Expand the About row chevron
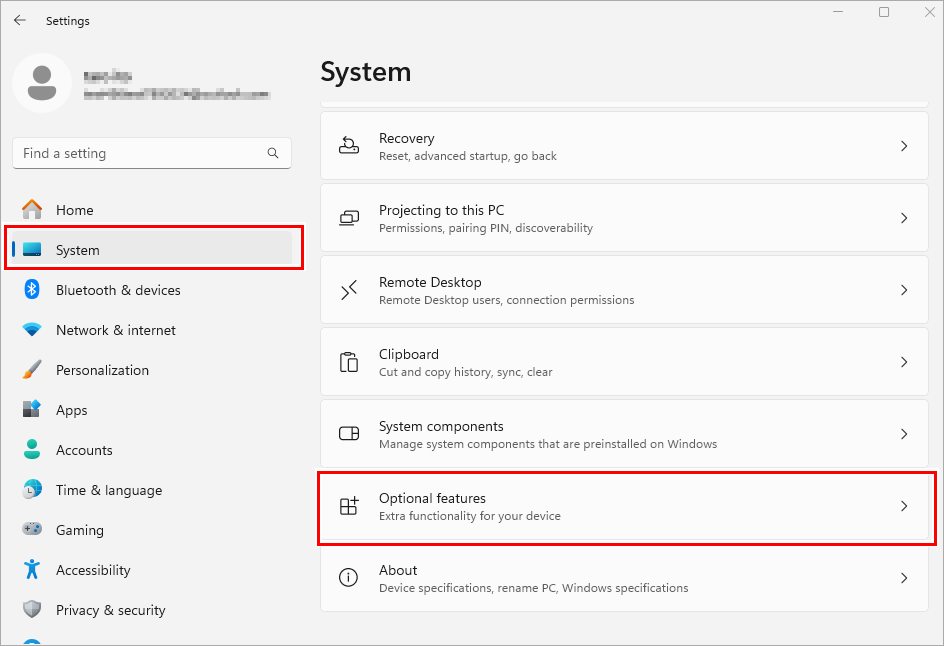 pos(904,578)
